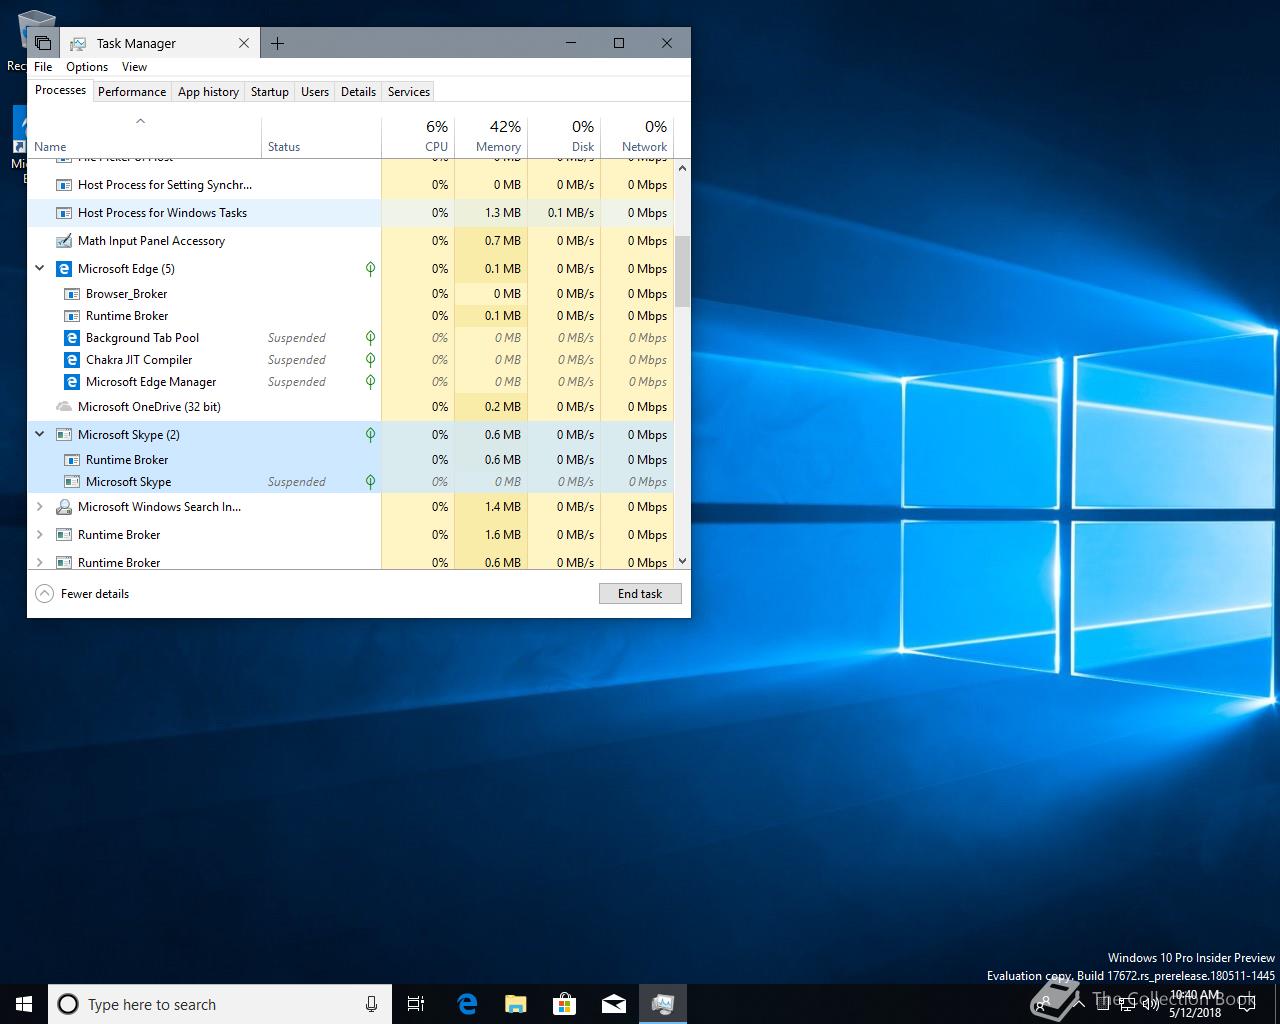Click the scrollbar up arrow
Image resolution: width=1280 pixels, height=1024 pixels.
(x=682, y=168)
